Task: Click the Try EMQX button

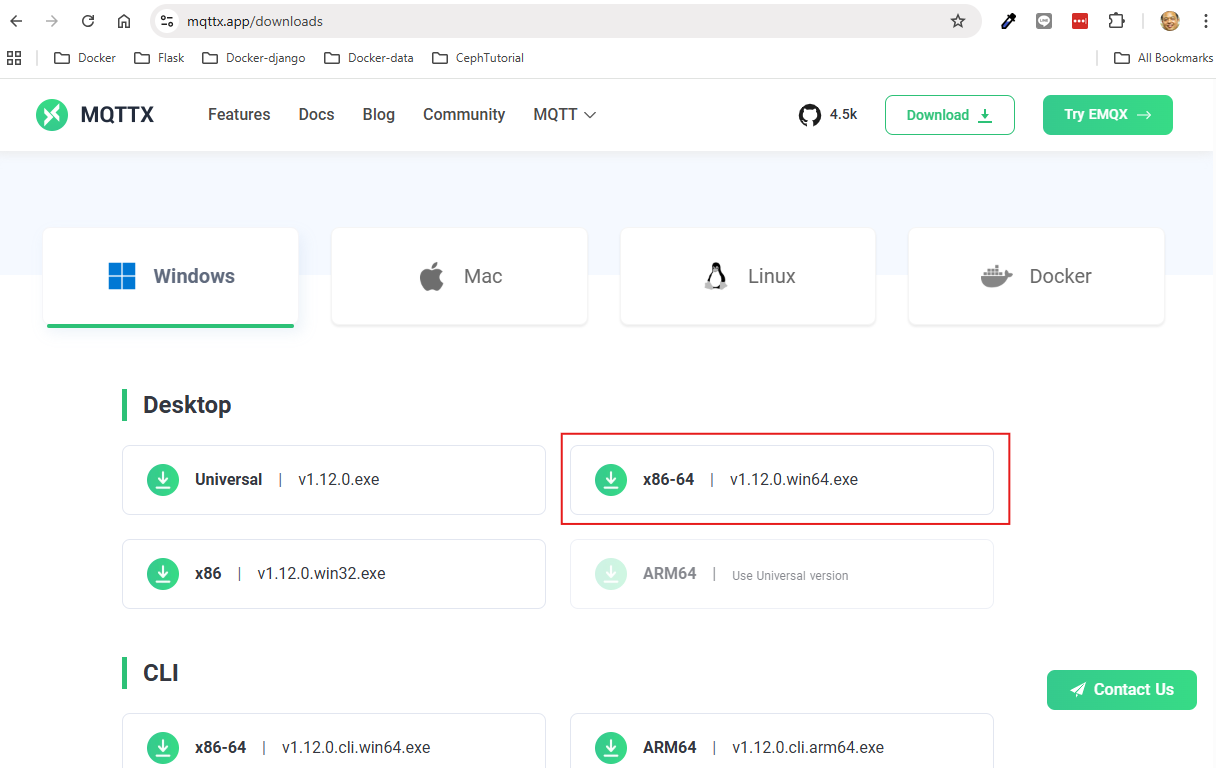Action: coord(1107,115)
